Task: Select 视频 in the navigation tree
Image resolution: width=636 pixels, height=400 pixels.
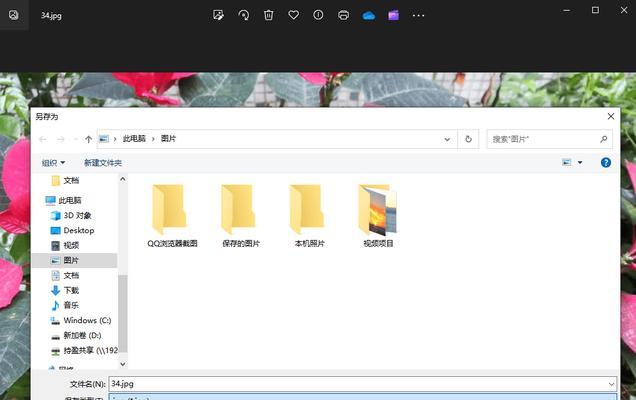Action: click(65, 245)
